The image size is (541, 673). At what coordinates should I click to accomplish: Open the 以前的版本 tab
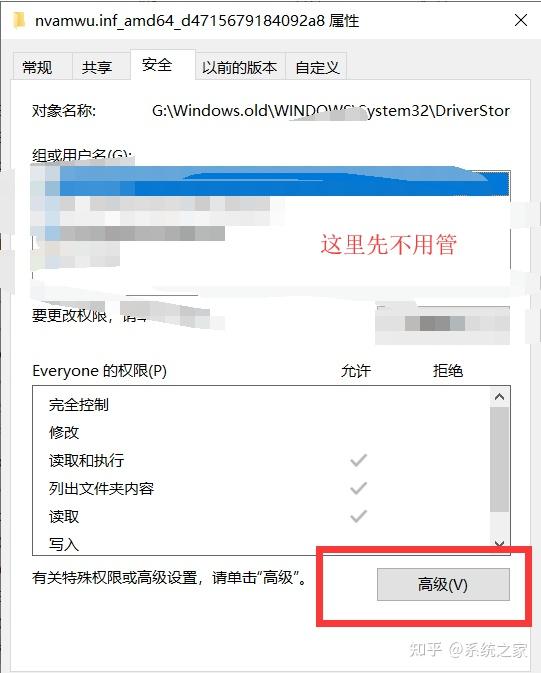tap(240, 67)
